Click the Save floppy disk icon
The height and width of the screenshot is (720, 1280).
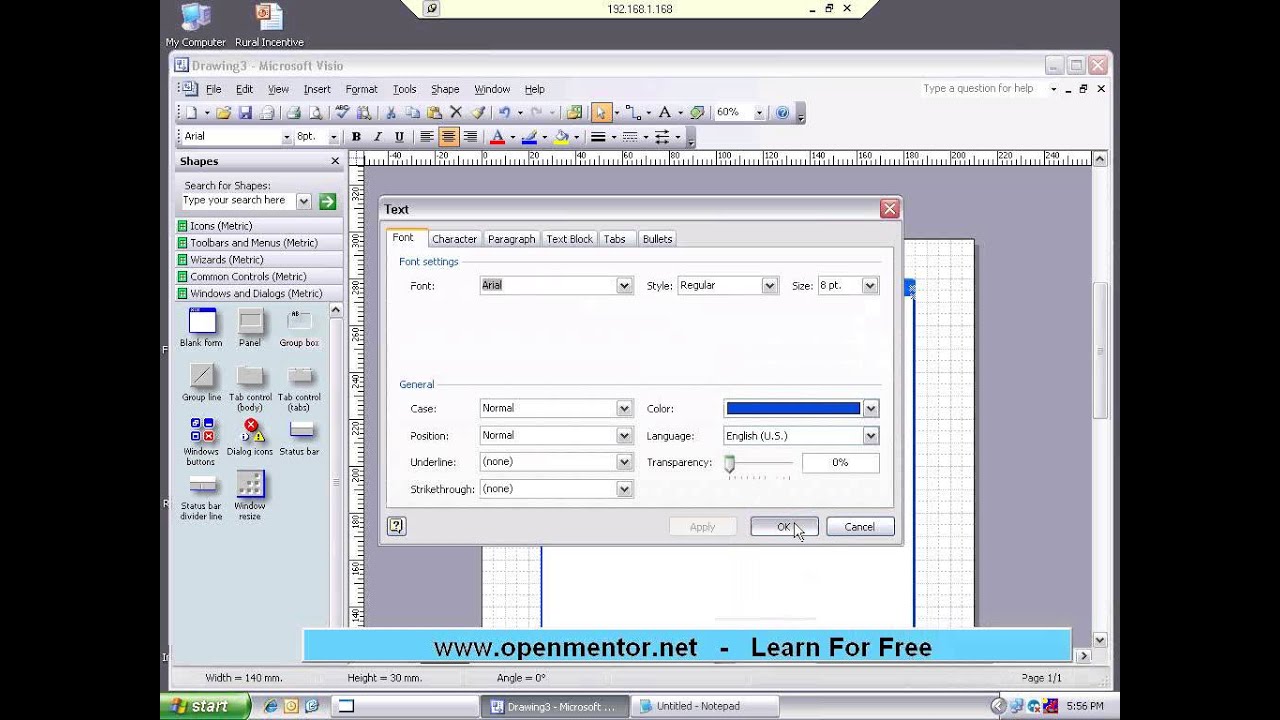click(245, 113)
